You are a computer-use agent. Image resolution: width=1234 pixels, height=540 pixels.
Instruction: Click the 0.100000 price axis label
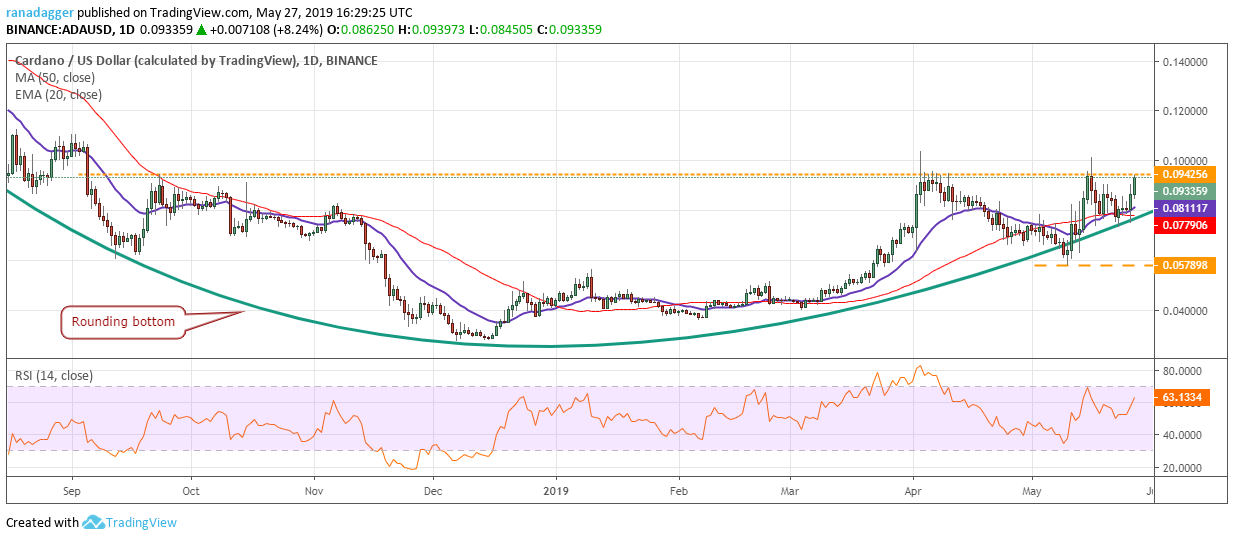tap(1183, 160)
